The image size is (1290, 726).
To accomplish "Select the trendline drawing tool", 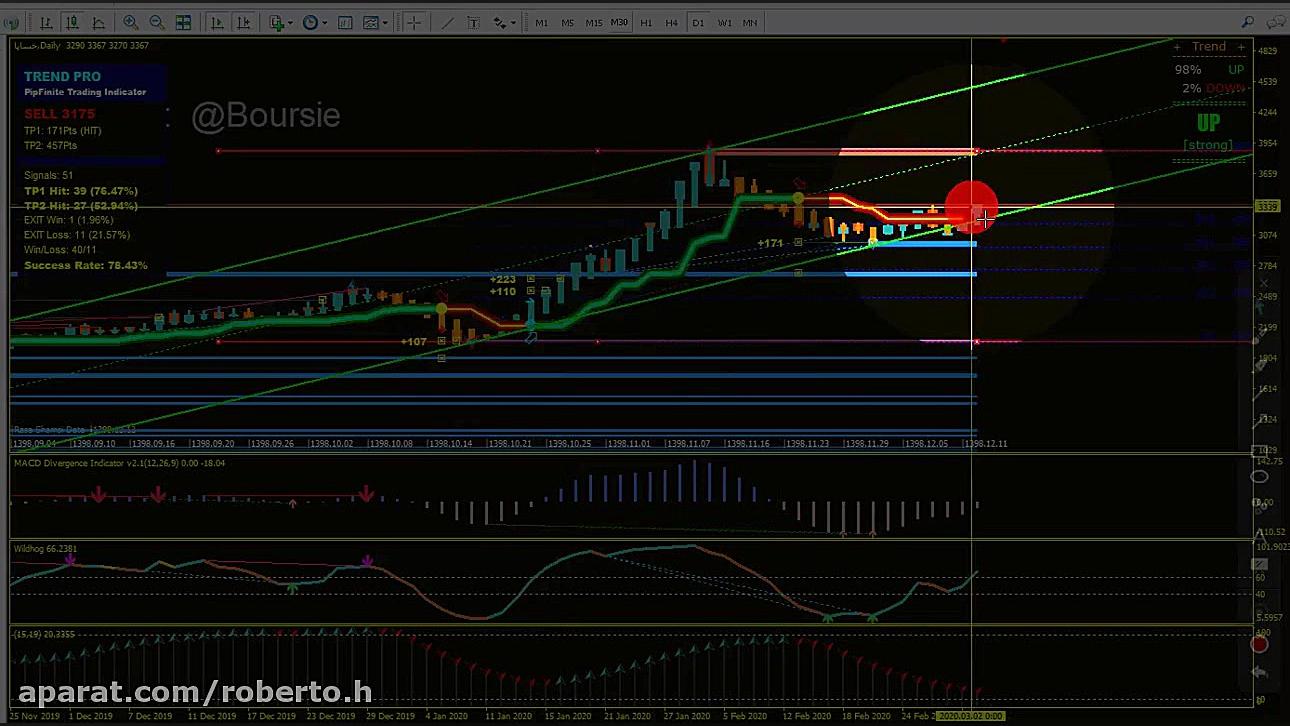I will pos(447,22).
